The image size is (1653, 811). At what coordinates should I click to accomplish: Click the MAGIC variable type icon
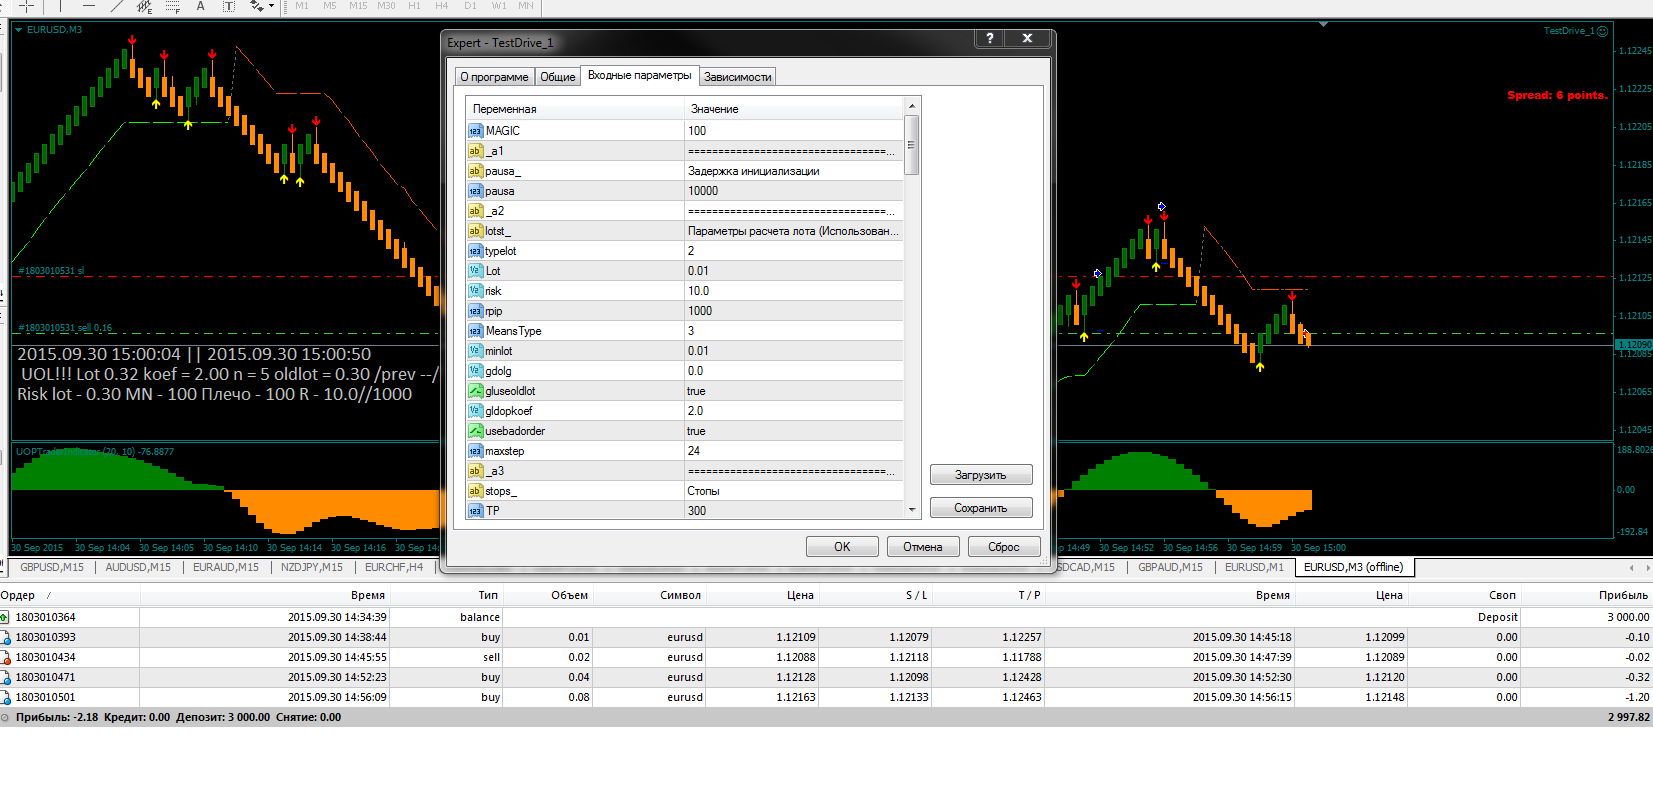[x=475, y=131]
